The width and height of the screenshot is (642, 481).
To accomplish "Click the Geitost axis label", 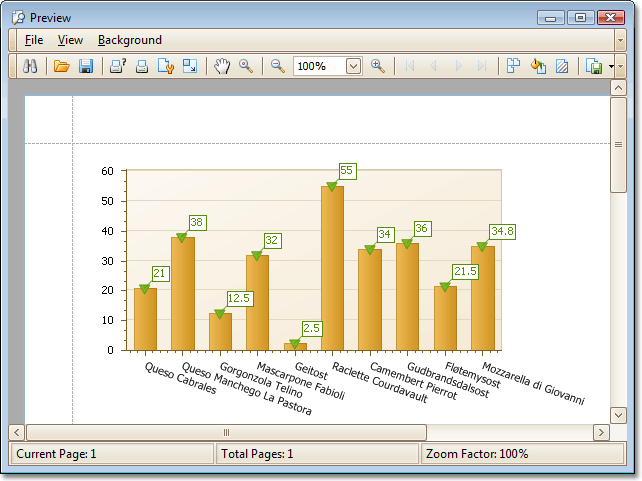I will (x=312, y=370).
